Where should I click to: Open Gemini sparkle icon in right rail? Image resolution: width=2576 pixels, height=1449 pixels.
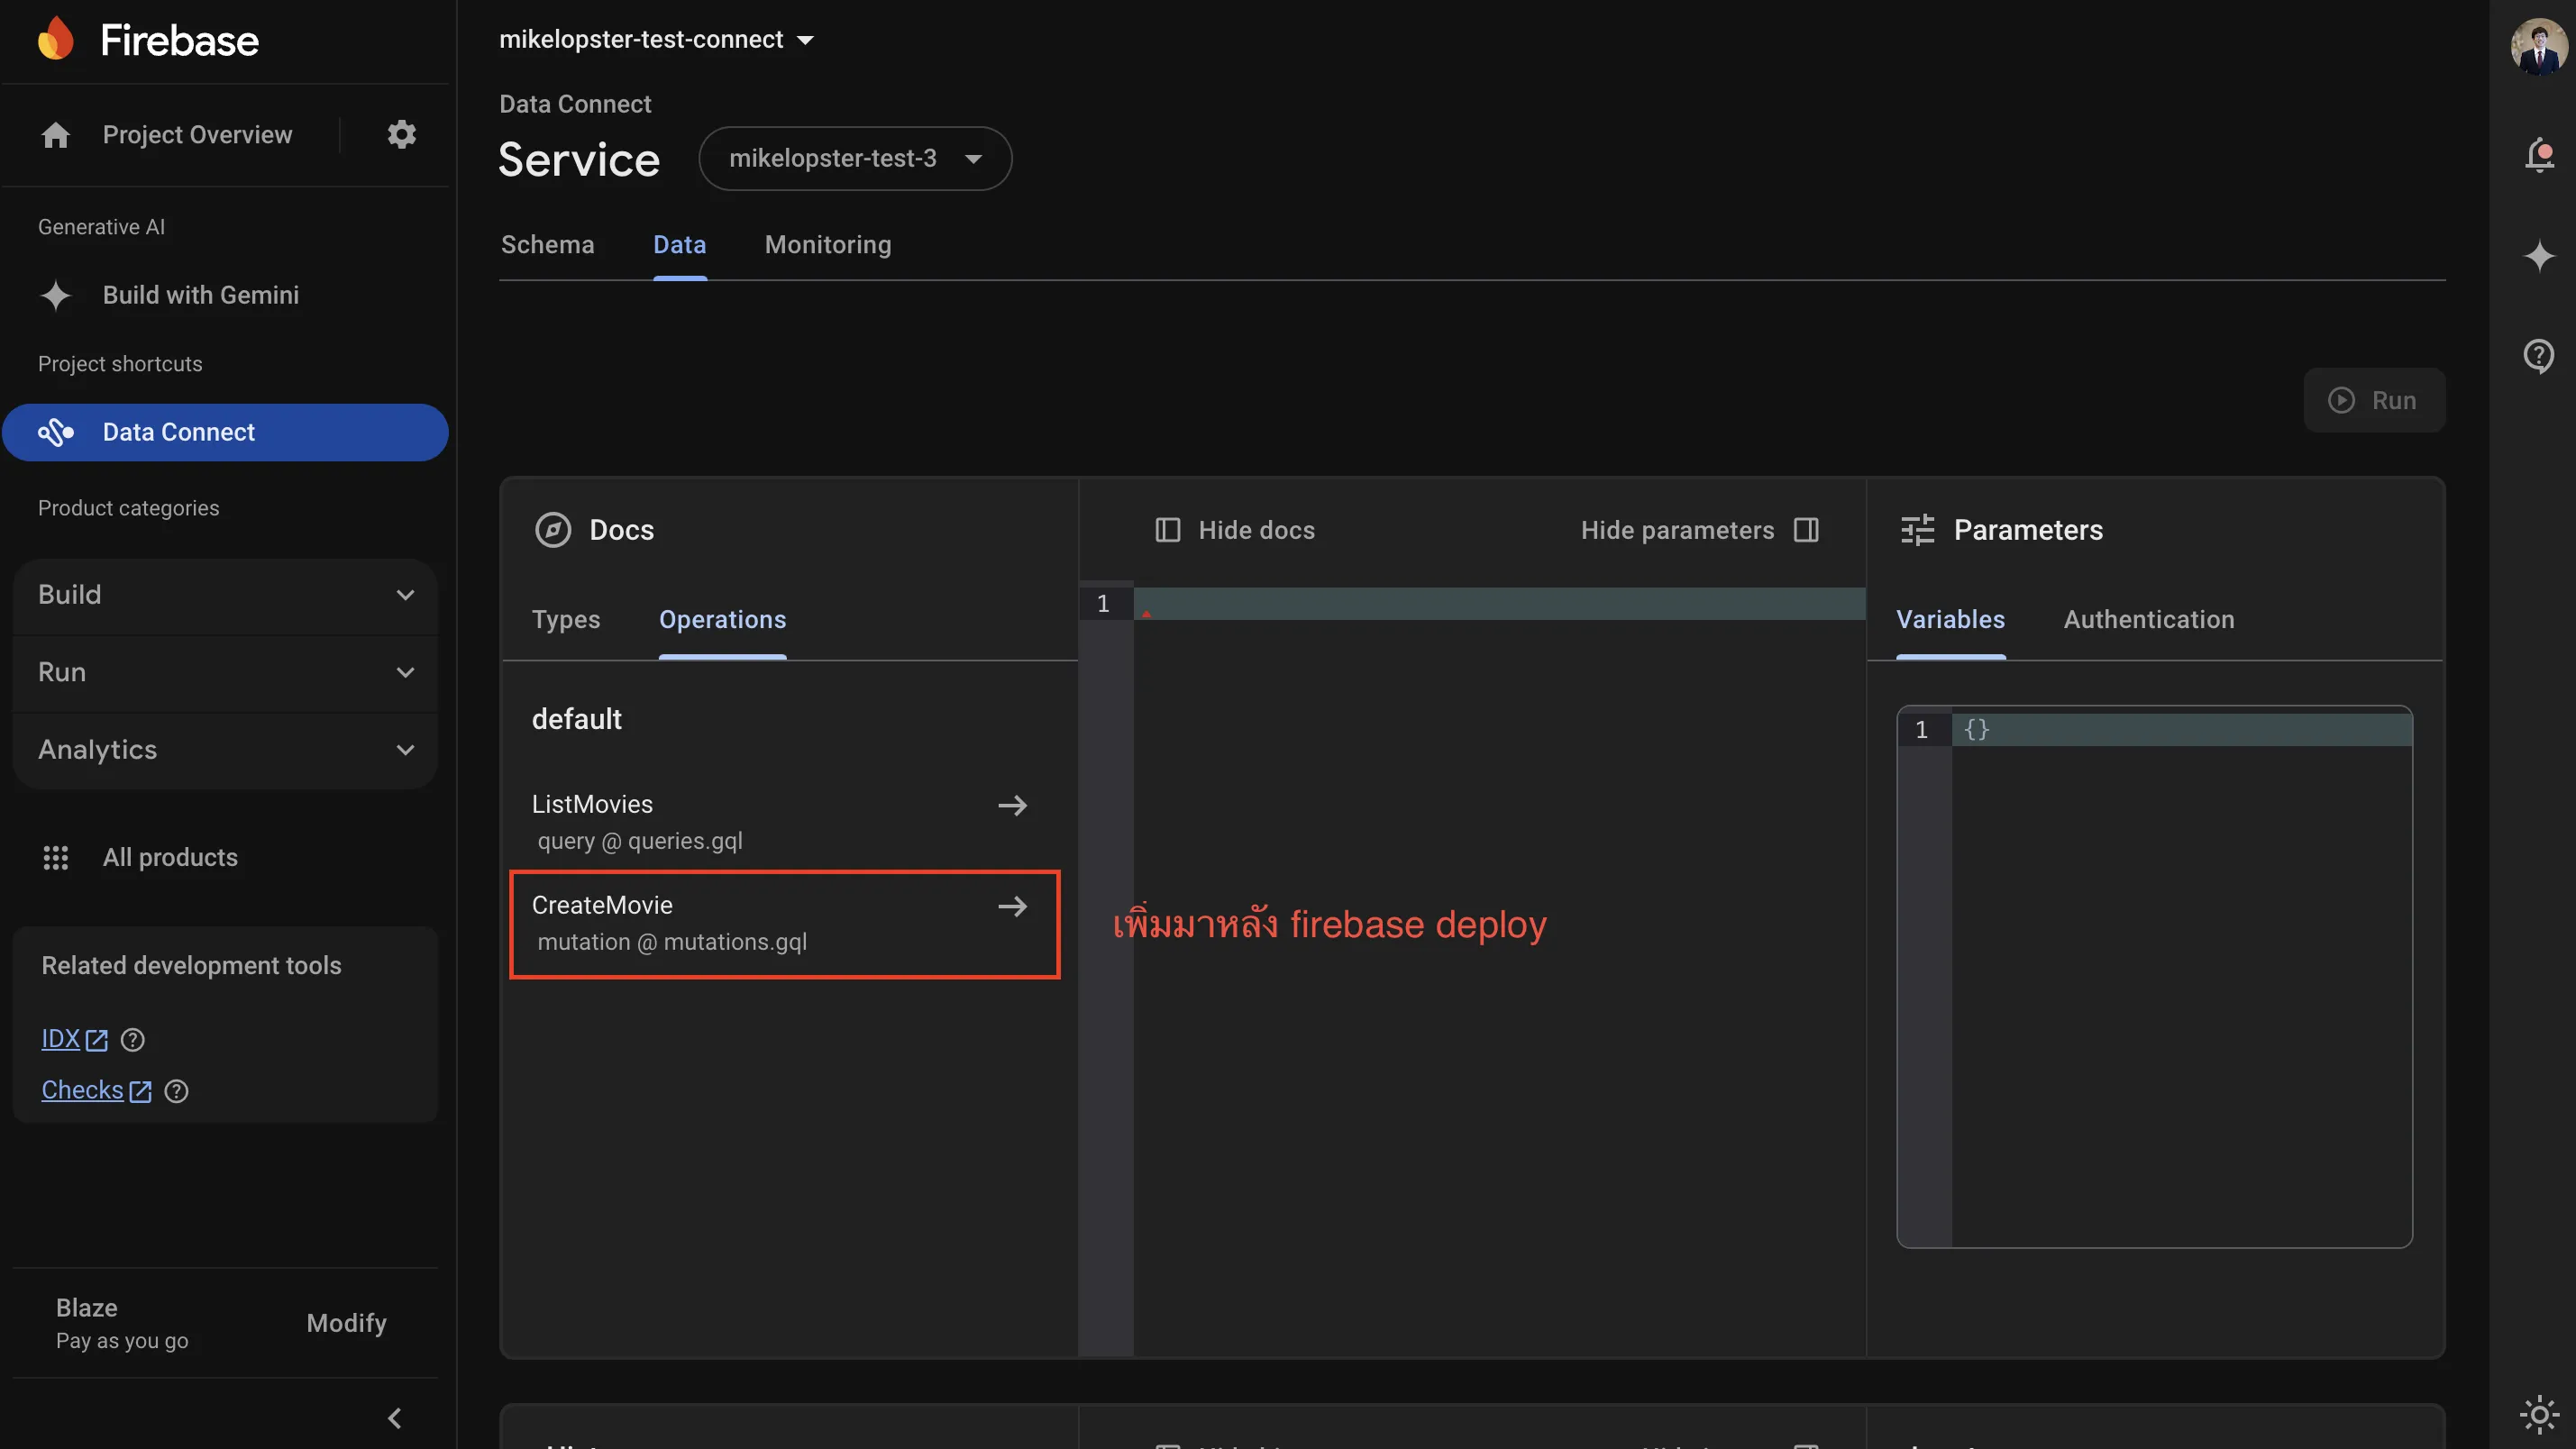[2539, 256]
